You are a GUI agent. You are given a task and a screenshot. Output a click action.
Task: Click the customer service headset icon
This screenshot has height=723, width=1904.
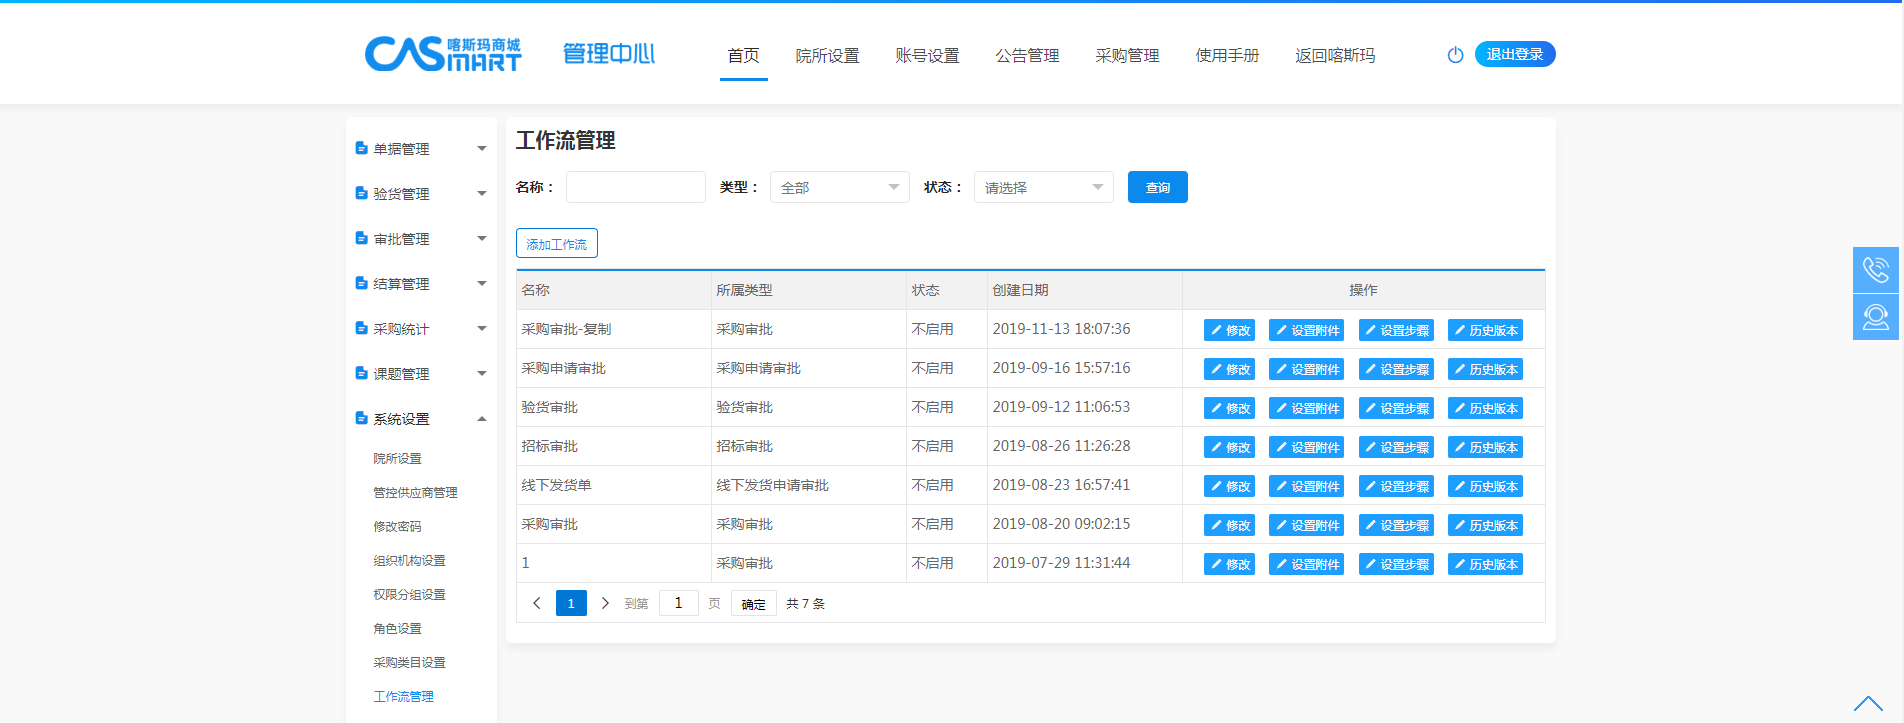pos(1875,317)
